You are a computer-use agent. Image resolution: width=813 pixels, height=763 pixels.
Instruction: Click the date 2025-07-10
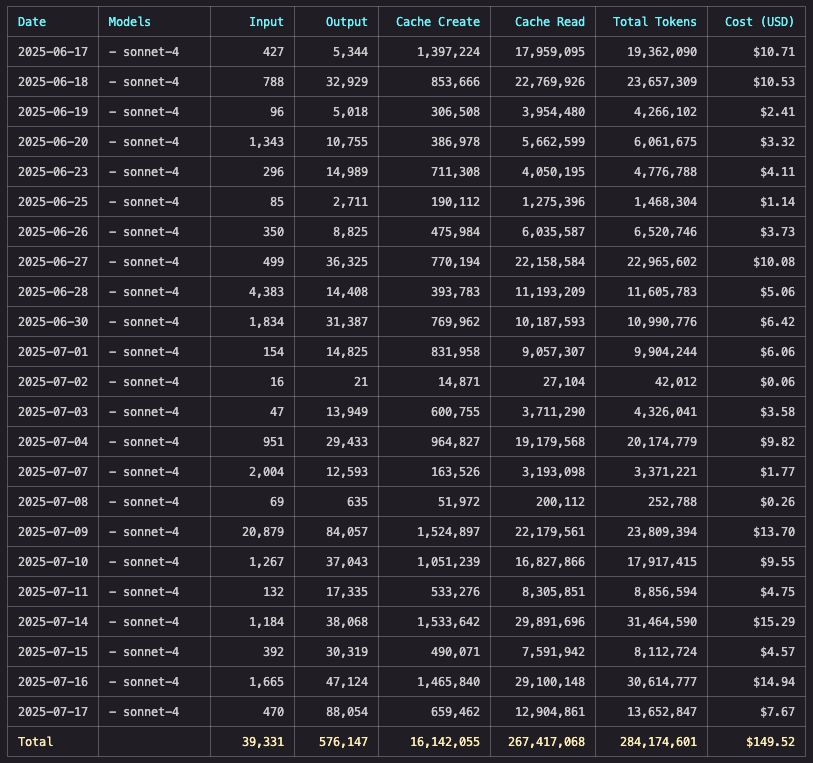point(53,563)
